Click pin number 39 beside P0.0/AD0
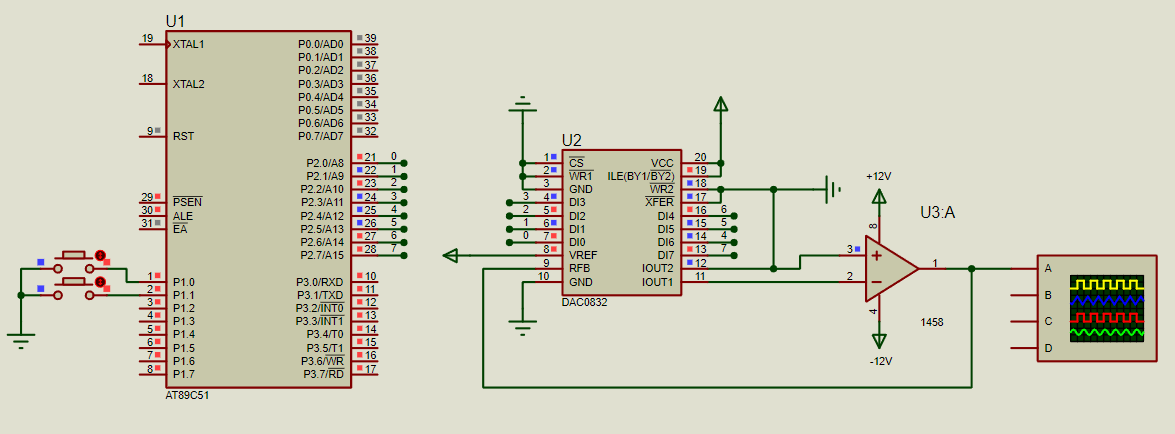This screenshot has width=1175, height=434. pyautogui.click(x=370, y=38)
